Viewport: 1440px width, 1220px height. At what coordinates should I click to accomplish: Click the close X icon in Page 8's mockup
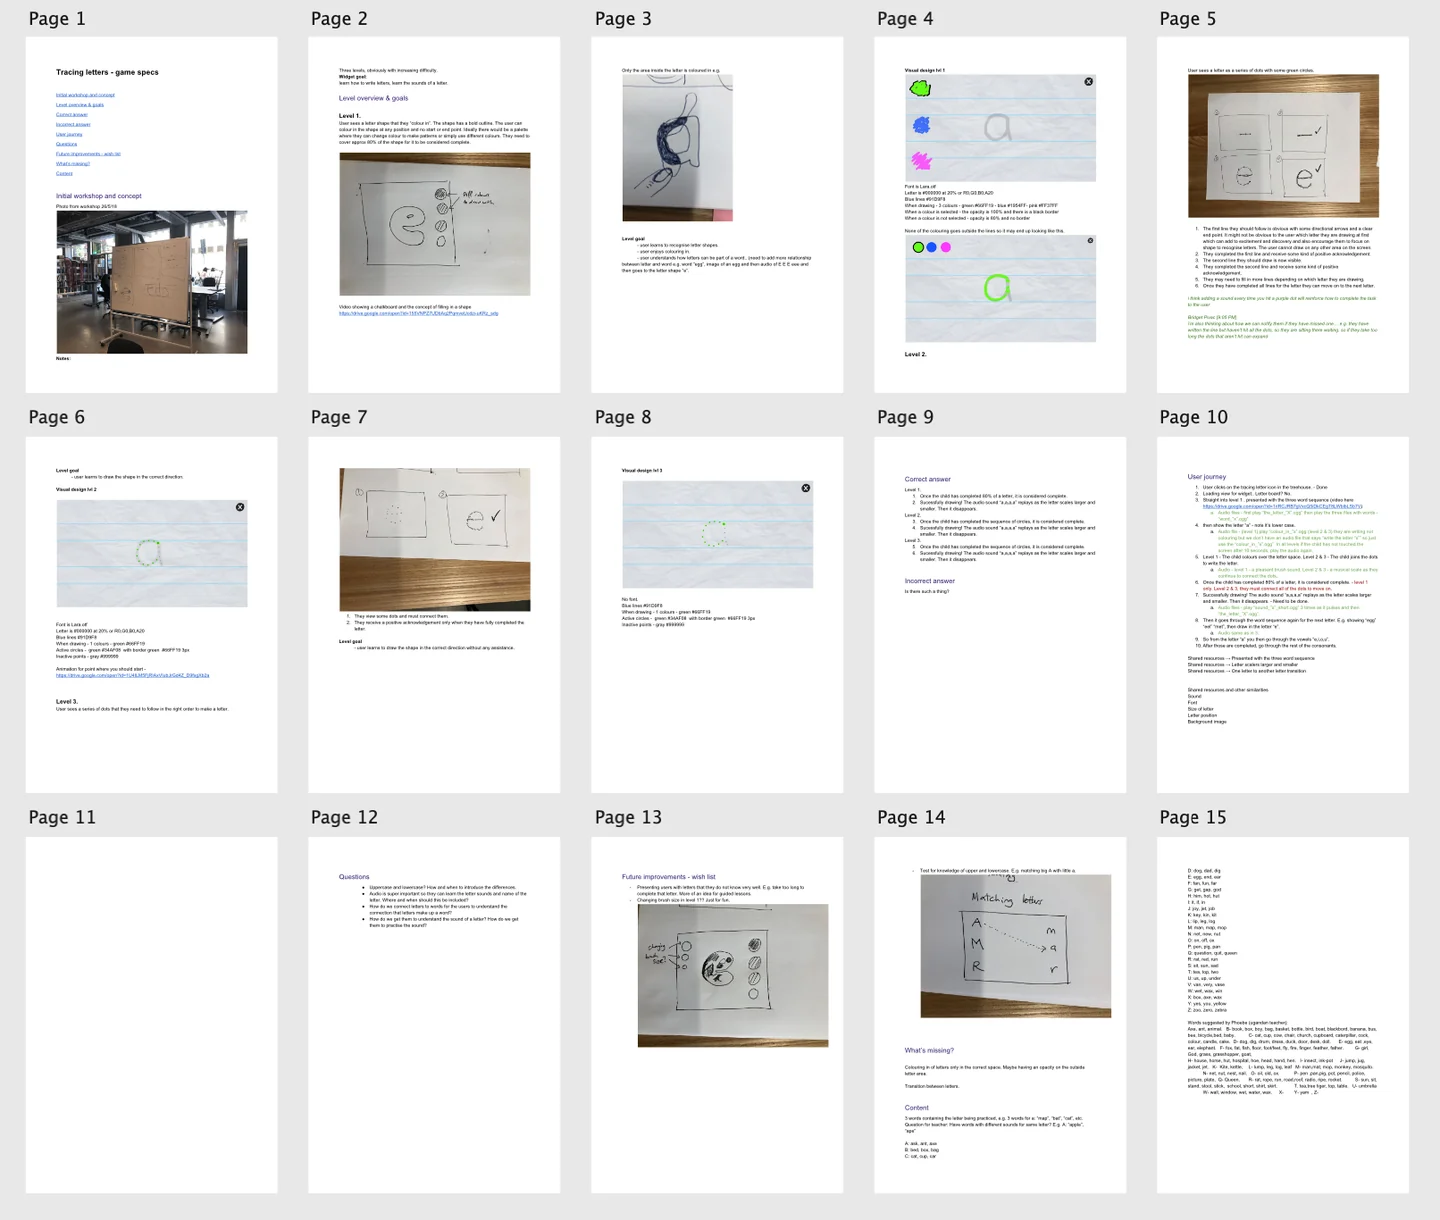point(806,488)
